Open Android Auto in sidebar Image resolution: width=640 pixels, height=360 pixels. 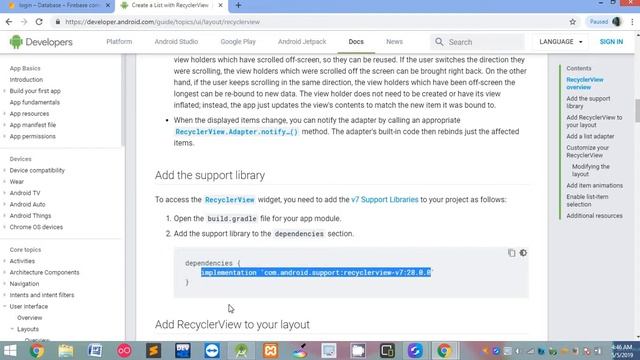27,204
